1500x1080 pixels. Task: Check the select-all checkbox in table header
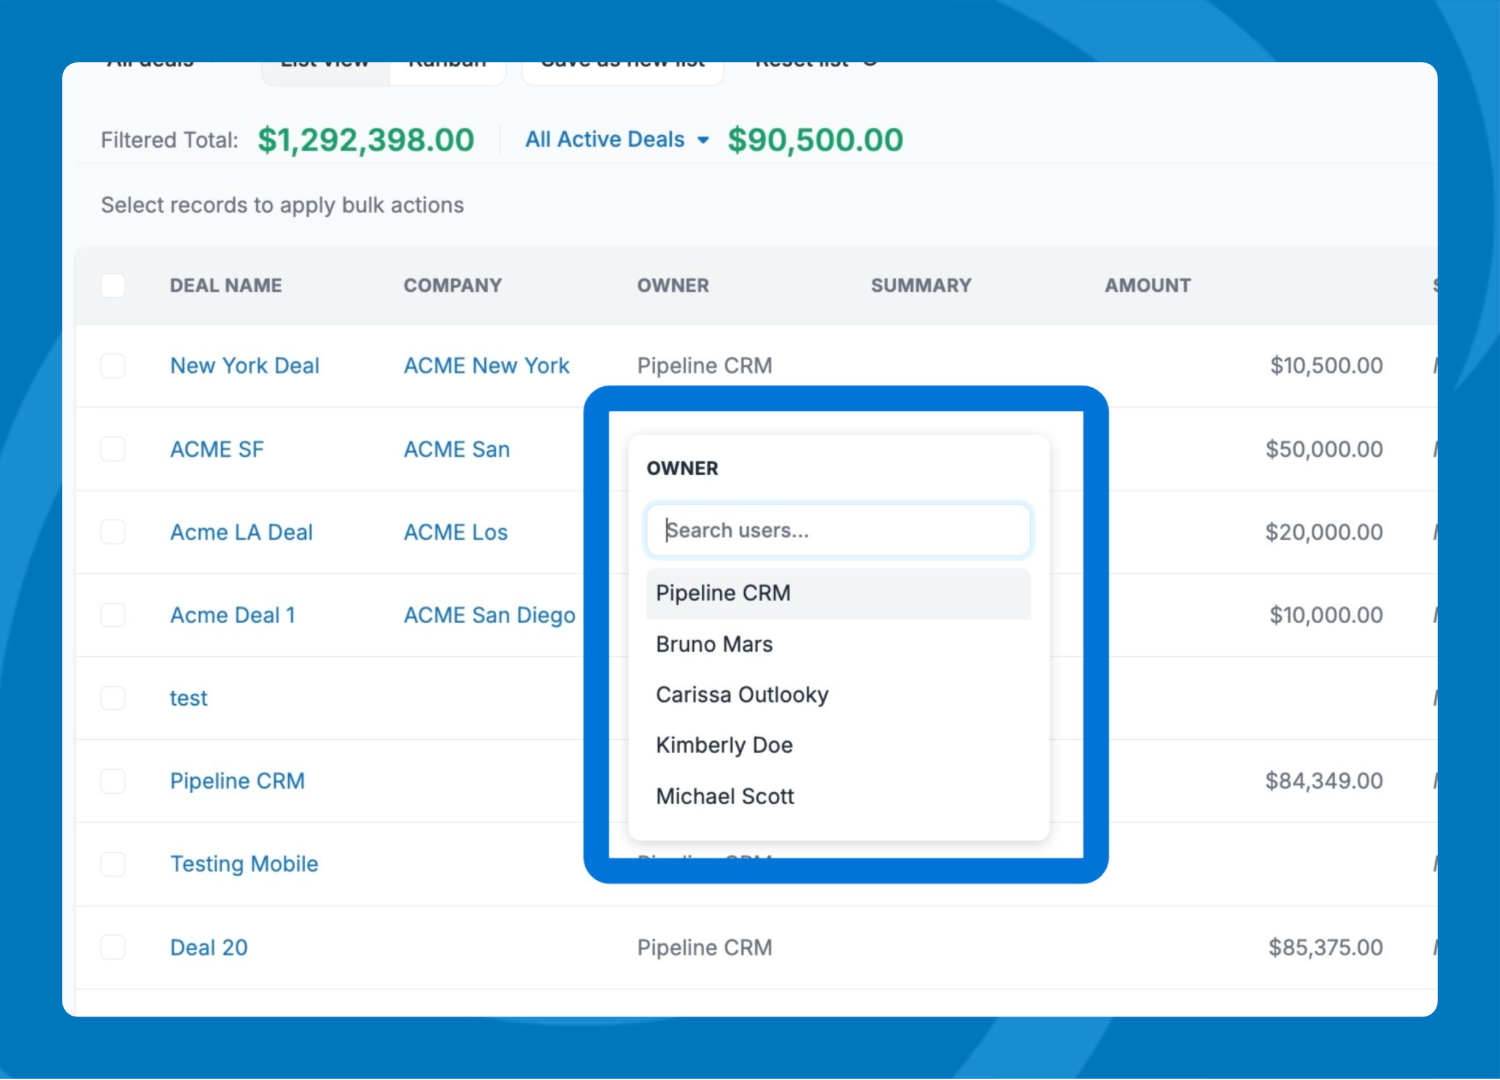pos(113,286)
